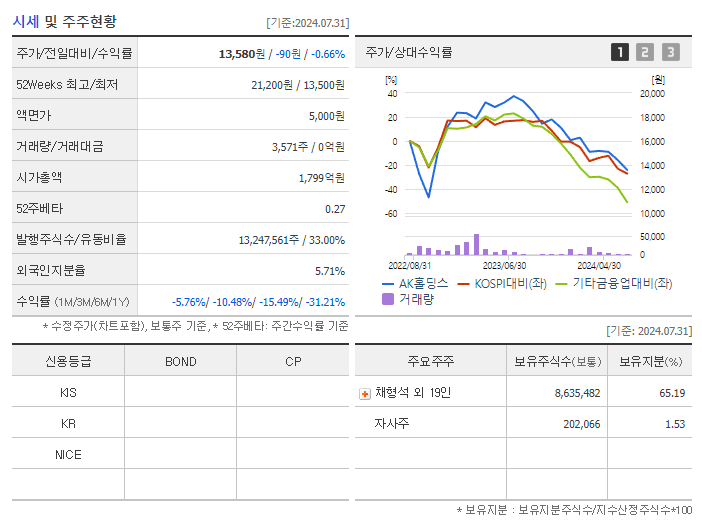
Task: Select the BOND column header
Action: click(x=181, y=362)
